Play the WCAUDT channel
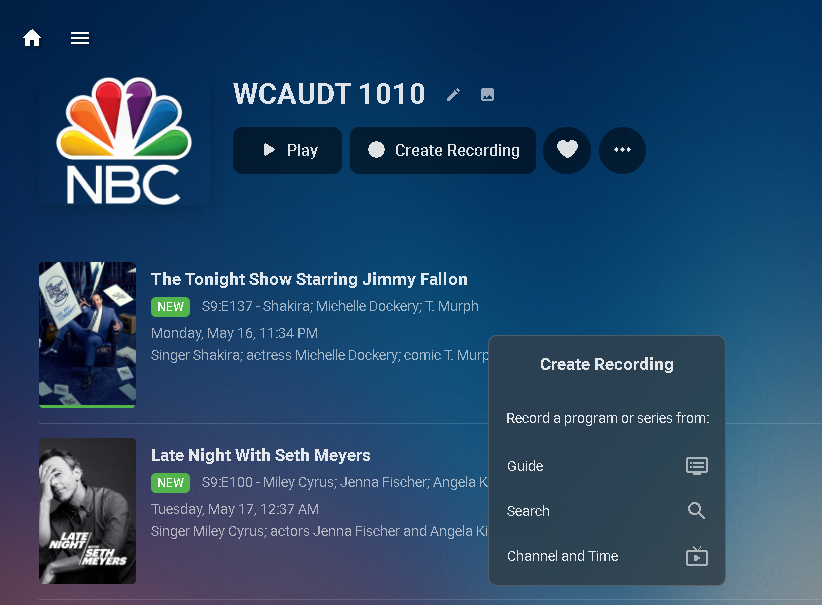The image size is (822, 605). (x=287, y=150)
